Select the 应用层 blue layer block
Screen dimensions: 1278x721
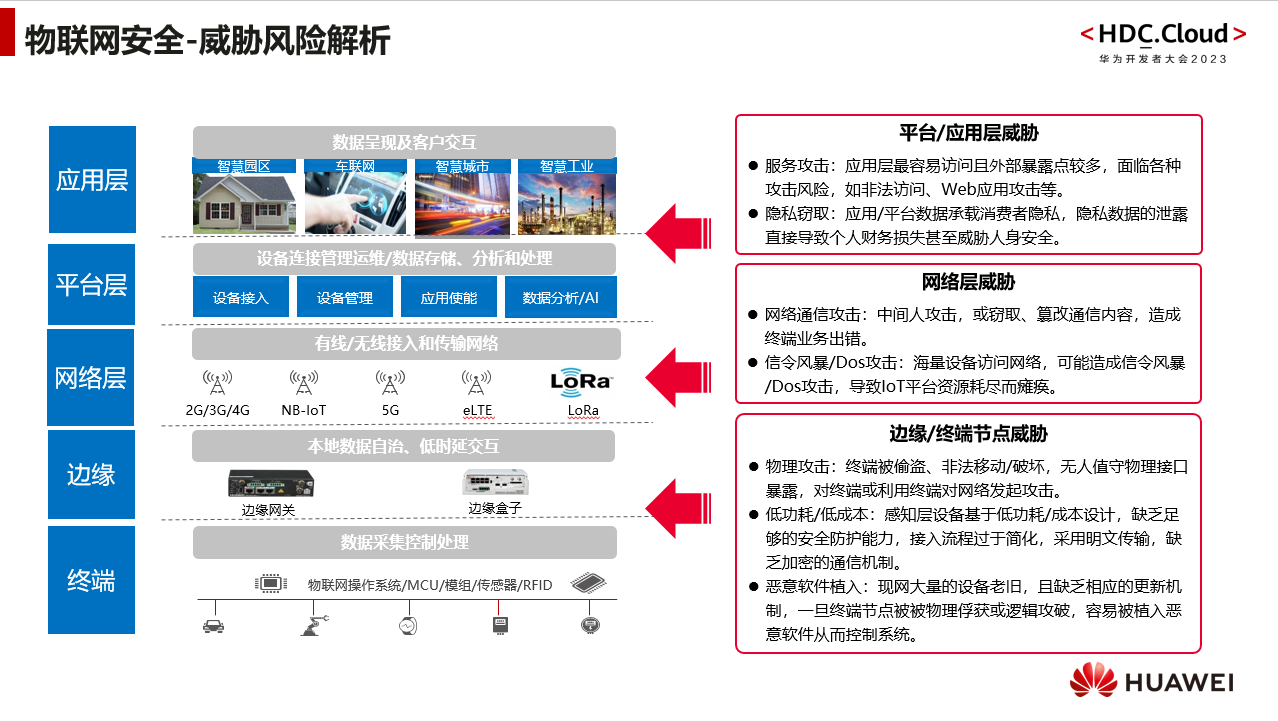92,180
